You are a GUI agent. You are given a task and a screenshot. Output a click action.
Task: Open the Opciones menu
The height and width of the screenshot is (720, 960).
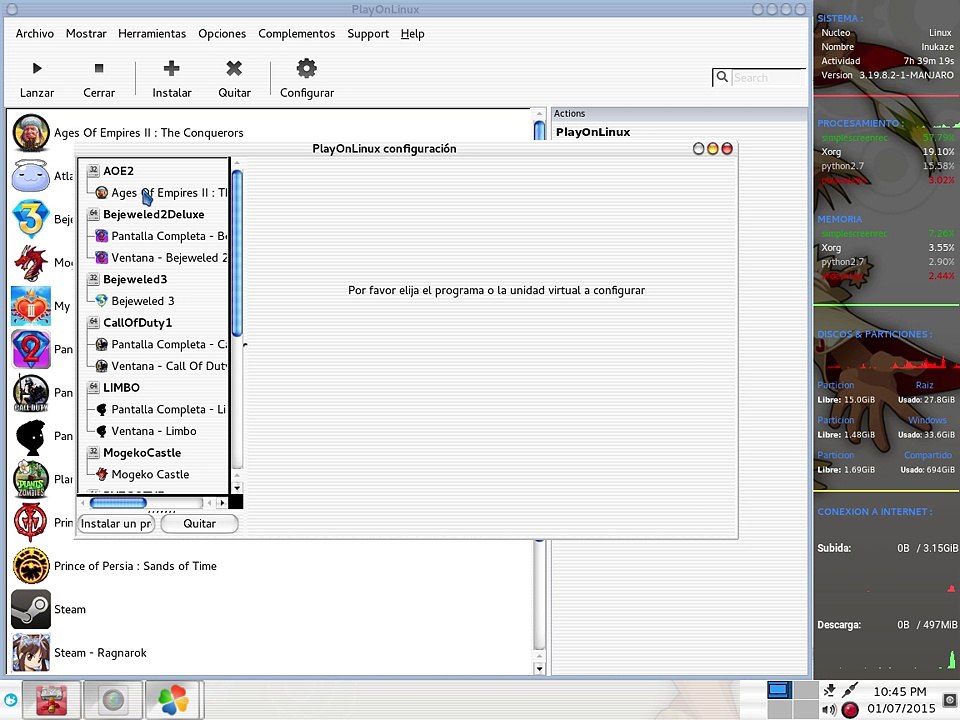coord(222,34)
